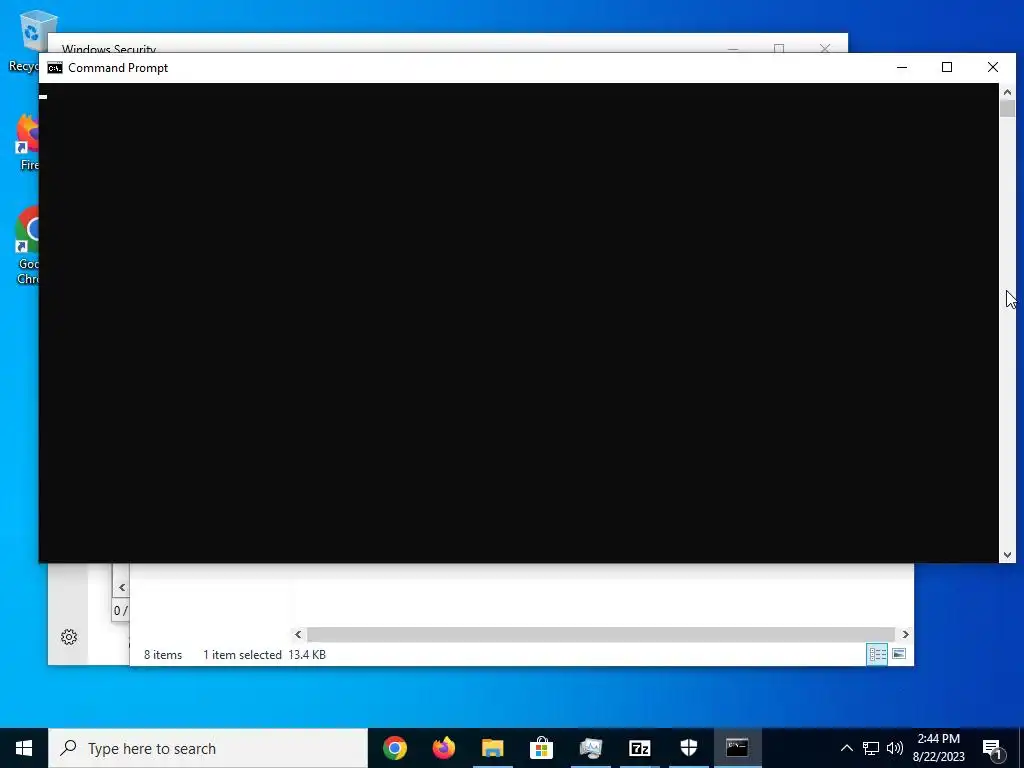The width and height of the screenshot is (1024, 768).
Task: Click File Explorer horizontal scrollbar right arrow
Action: click(905, 634)
